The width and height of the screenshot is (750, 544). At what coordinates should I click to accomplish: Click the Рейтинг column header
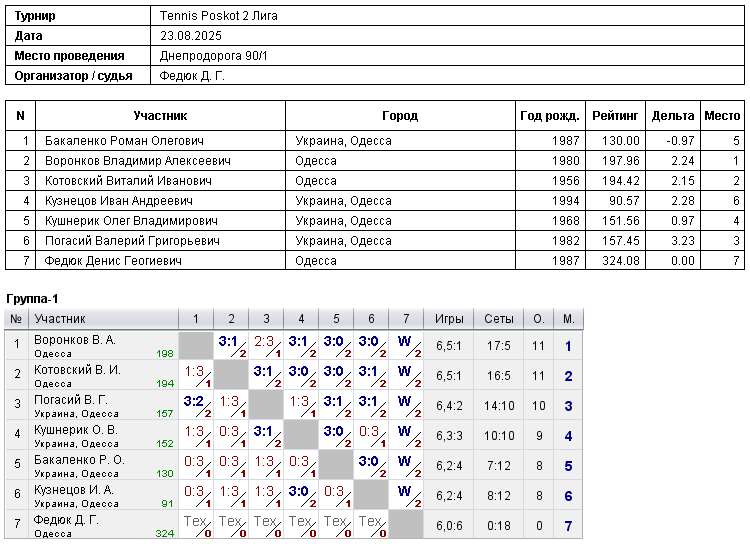(615, 116)
